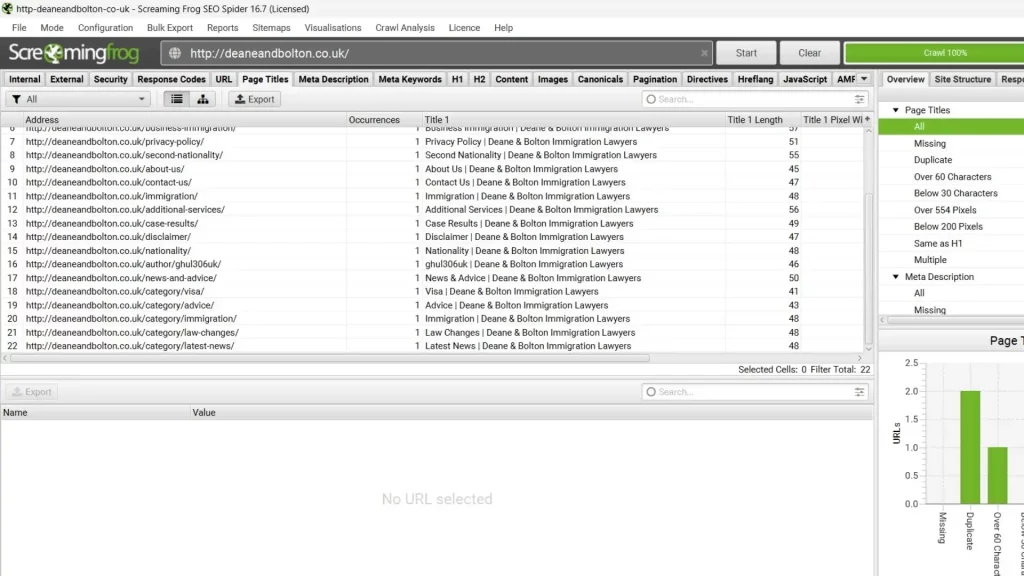Click the lower pane Export button
Image resolution: width=1024 pixels, height=576 pixels.
(31, 392)
